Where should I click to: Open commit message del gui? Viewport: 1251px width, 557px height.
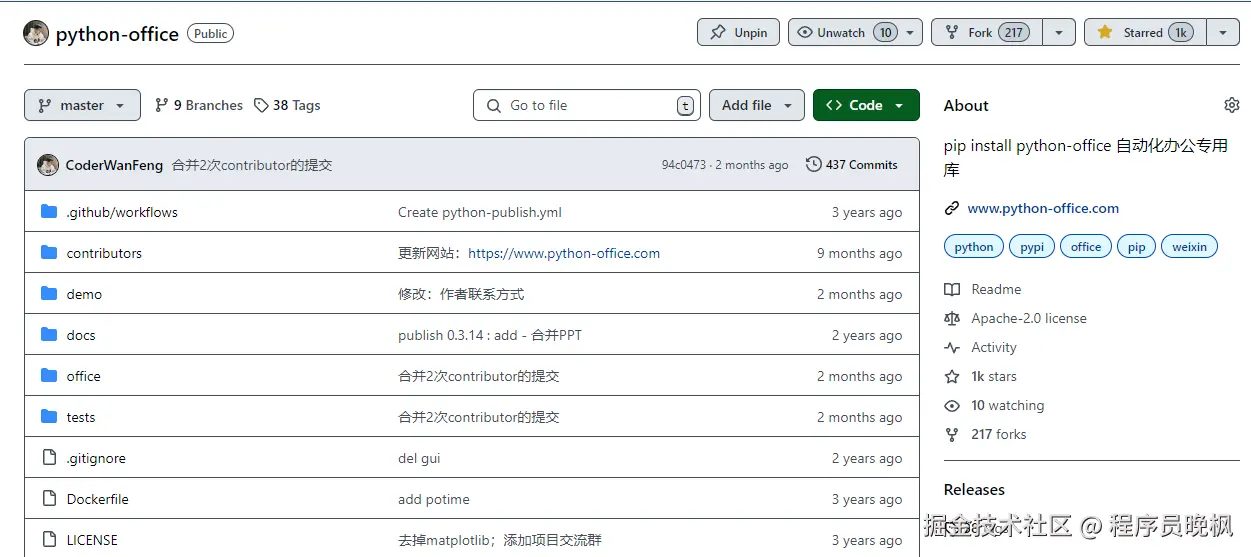pos(419,458)
